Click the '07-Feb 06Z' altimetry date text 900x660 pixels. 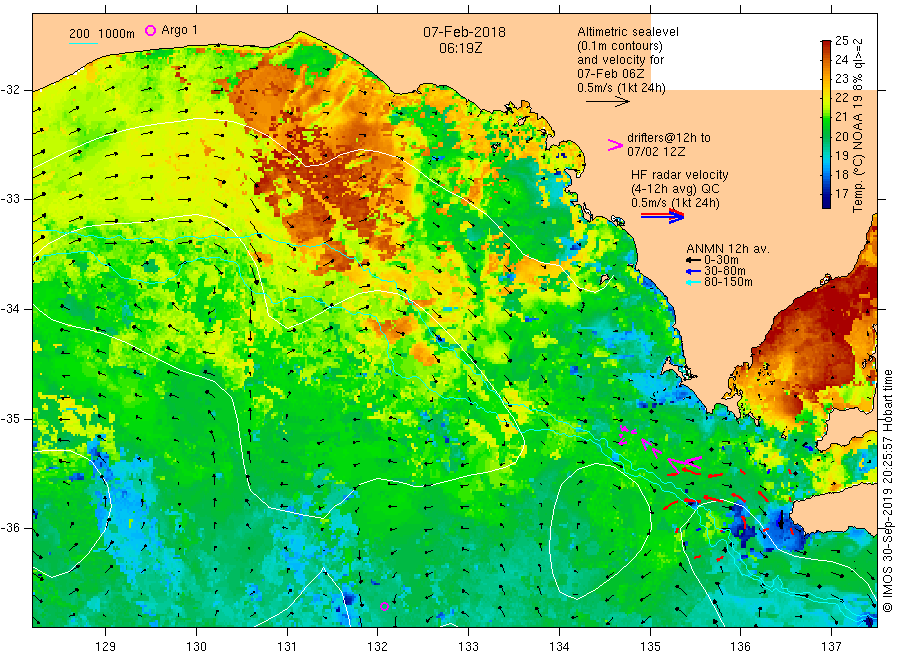click(x=611, y=73)
